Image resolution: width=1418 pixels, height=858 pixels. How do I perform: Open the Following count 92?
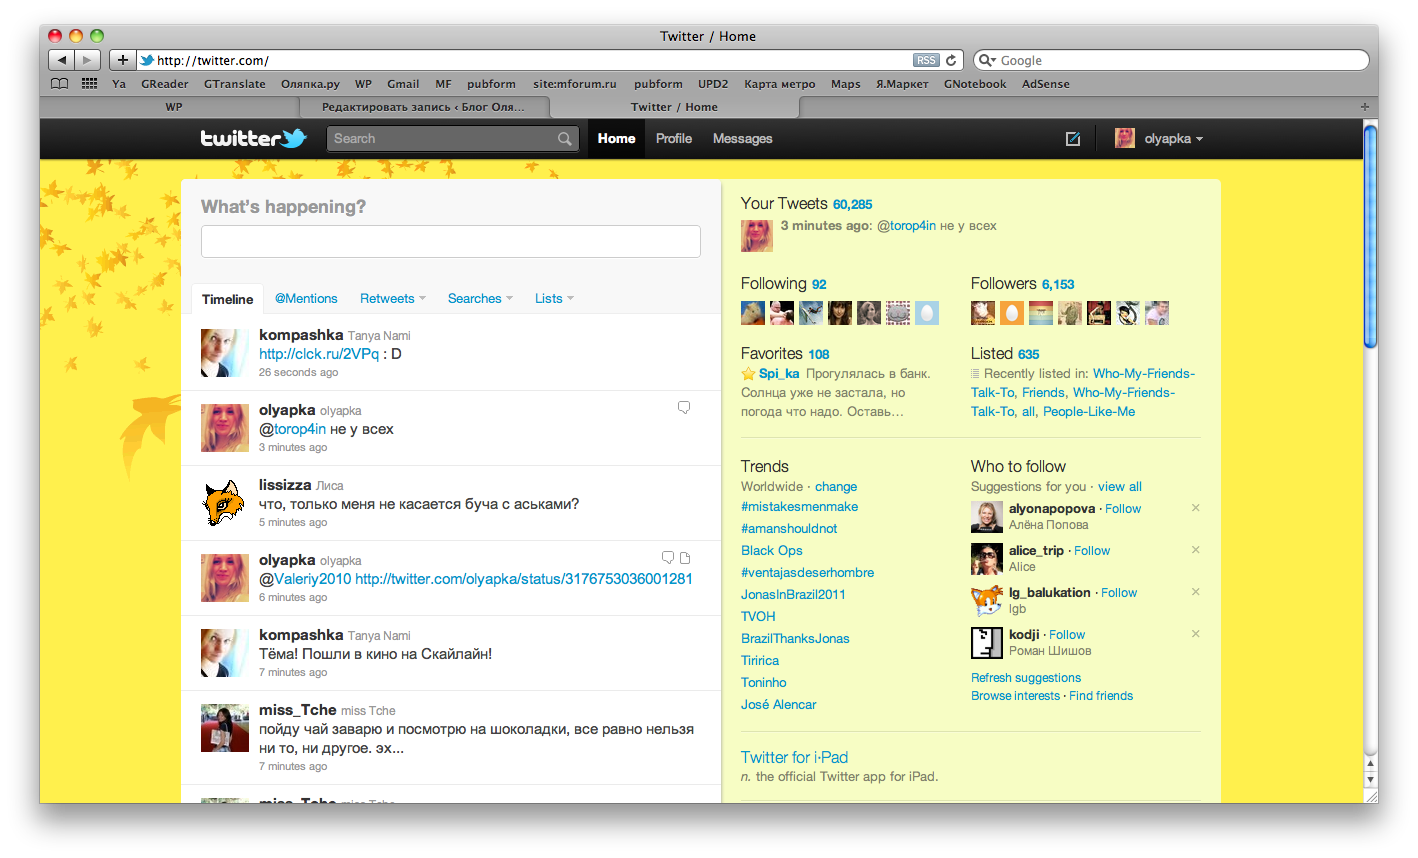click(x=819, y=284)
